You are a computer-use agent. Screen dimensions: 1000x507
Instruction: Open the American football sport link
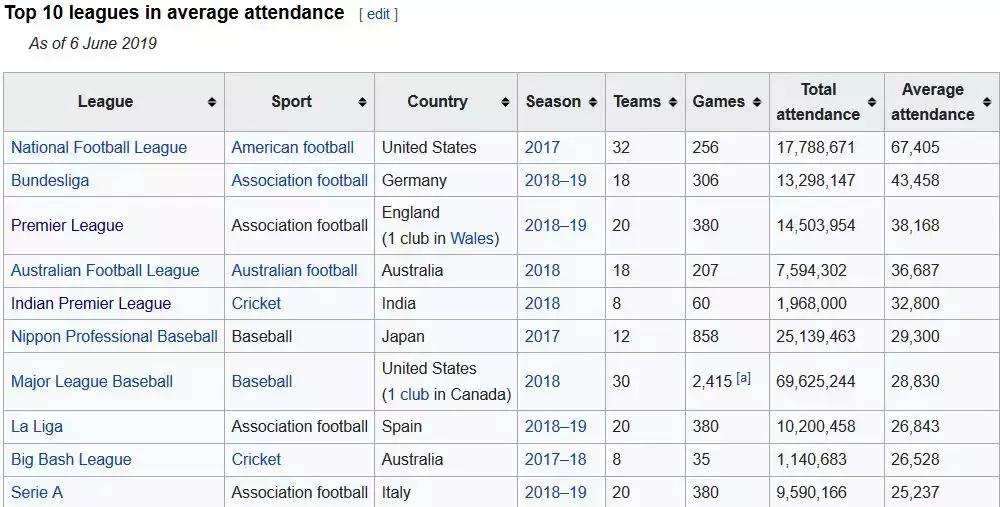tap(292, 147)
